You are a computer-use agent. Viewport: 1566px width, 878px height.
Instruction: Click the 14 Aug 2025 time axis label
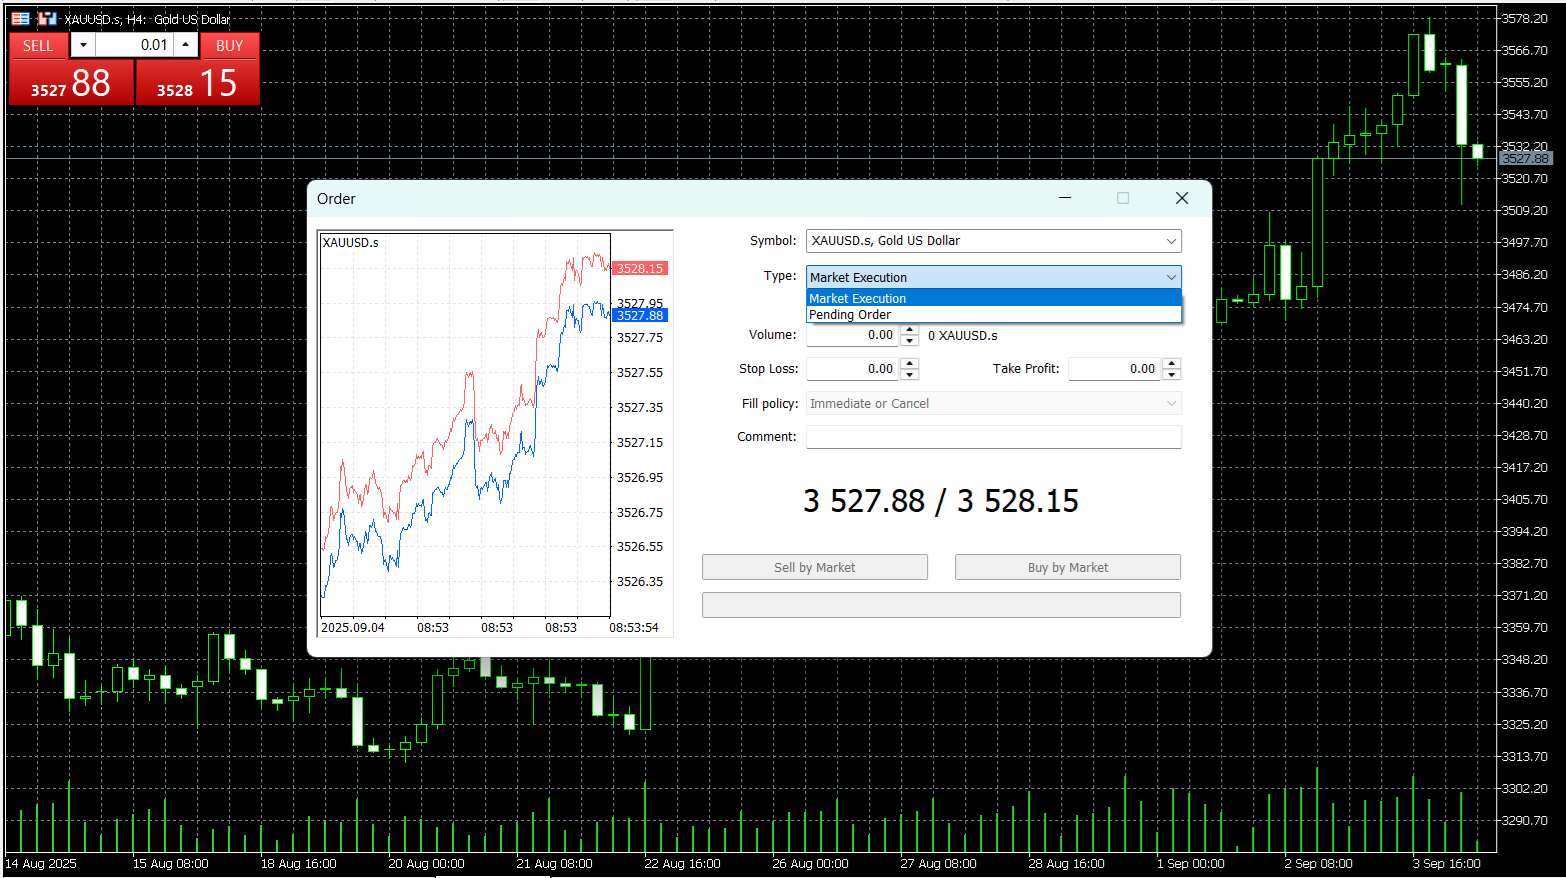(x=41, y=864)
